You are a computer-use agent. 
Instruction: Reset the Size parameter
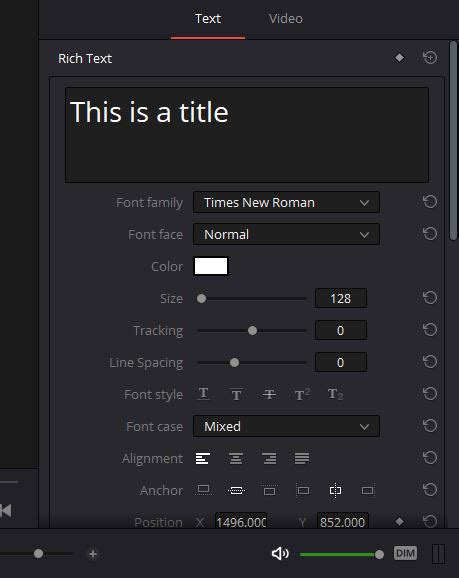430,297
